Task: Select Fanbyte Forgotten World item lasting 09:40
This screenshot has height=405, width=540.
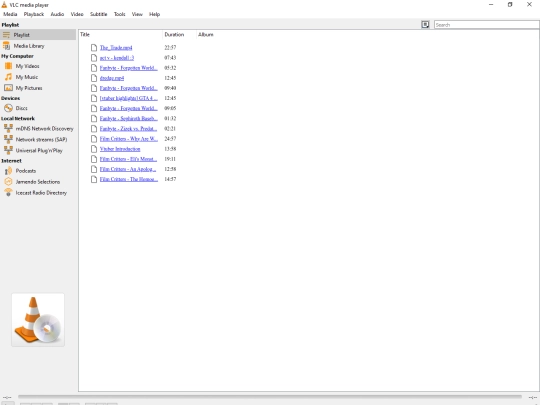Action: tap(128, 88)
